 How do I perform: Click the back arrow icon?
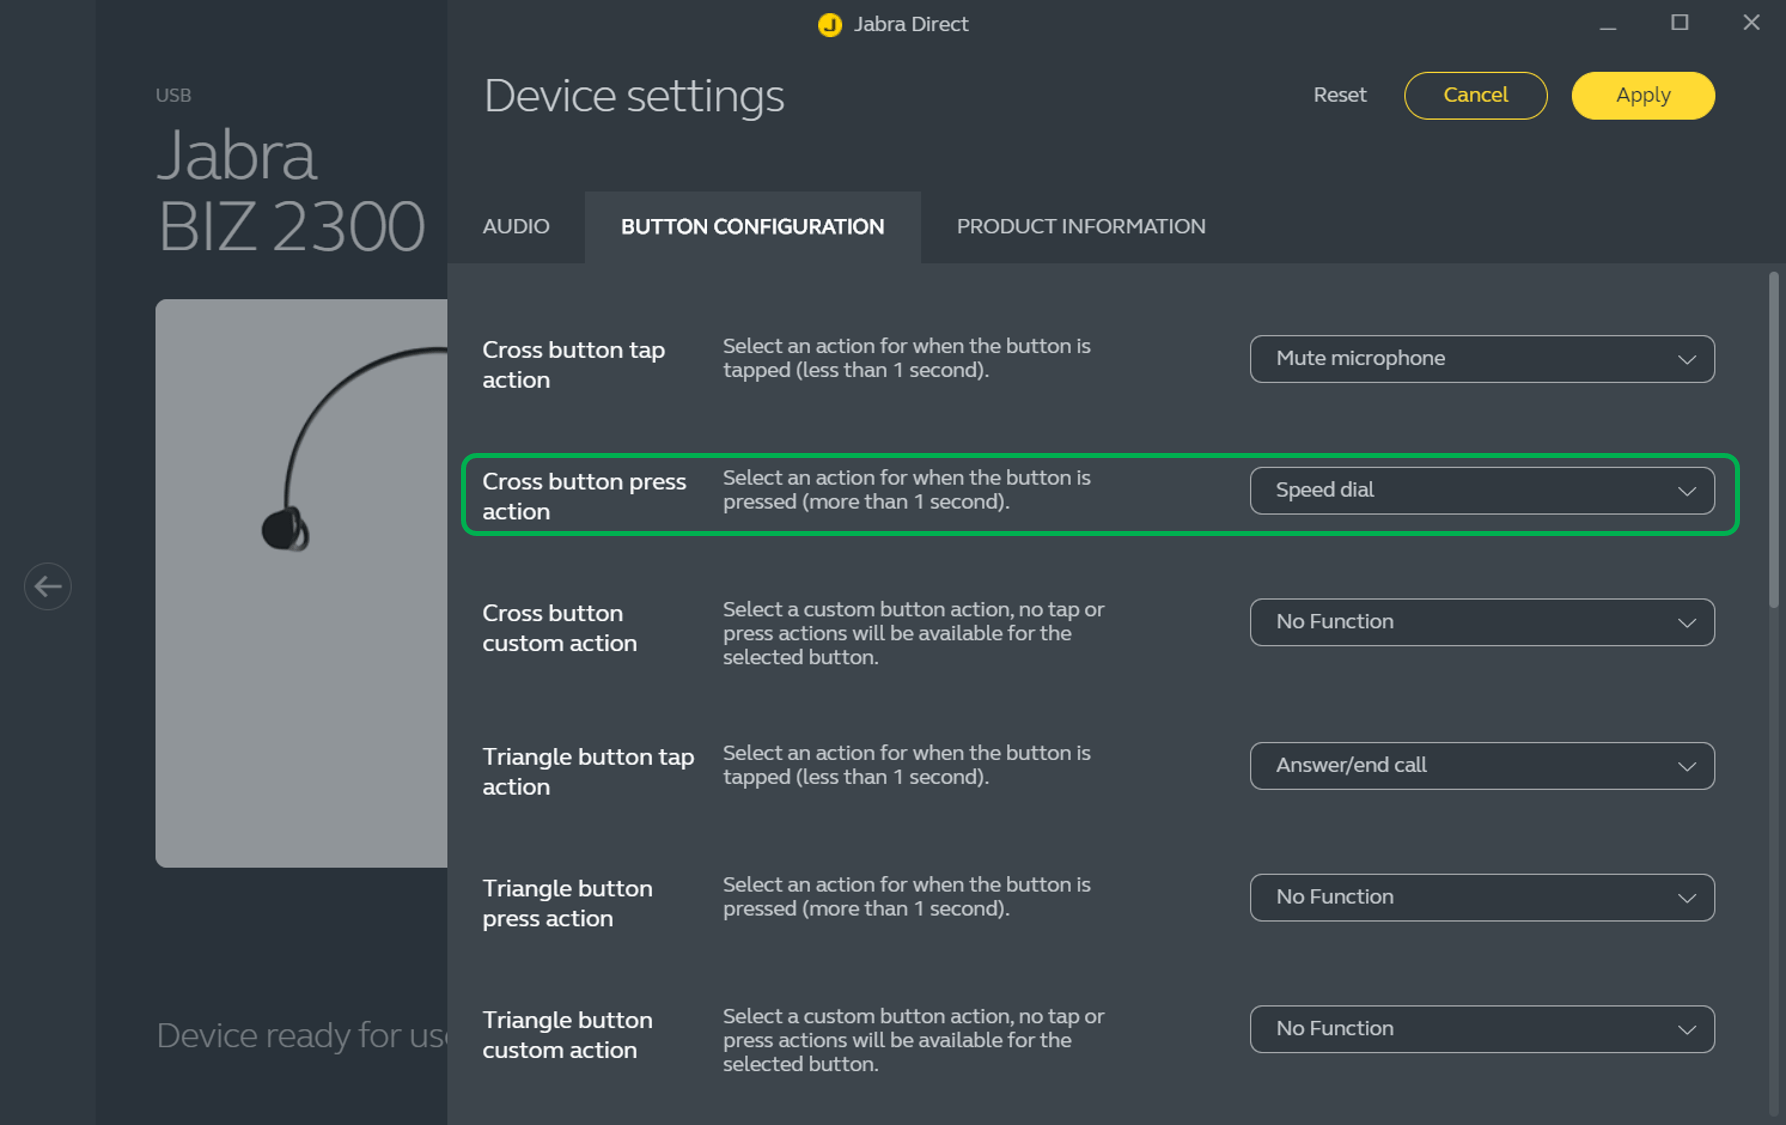[47, 586]
